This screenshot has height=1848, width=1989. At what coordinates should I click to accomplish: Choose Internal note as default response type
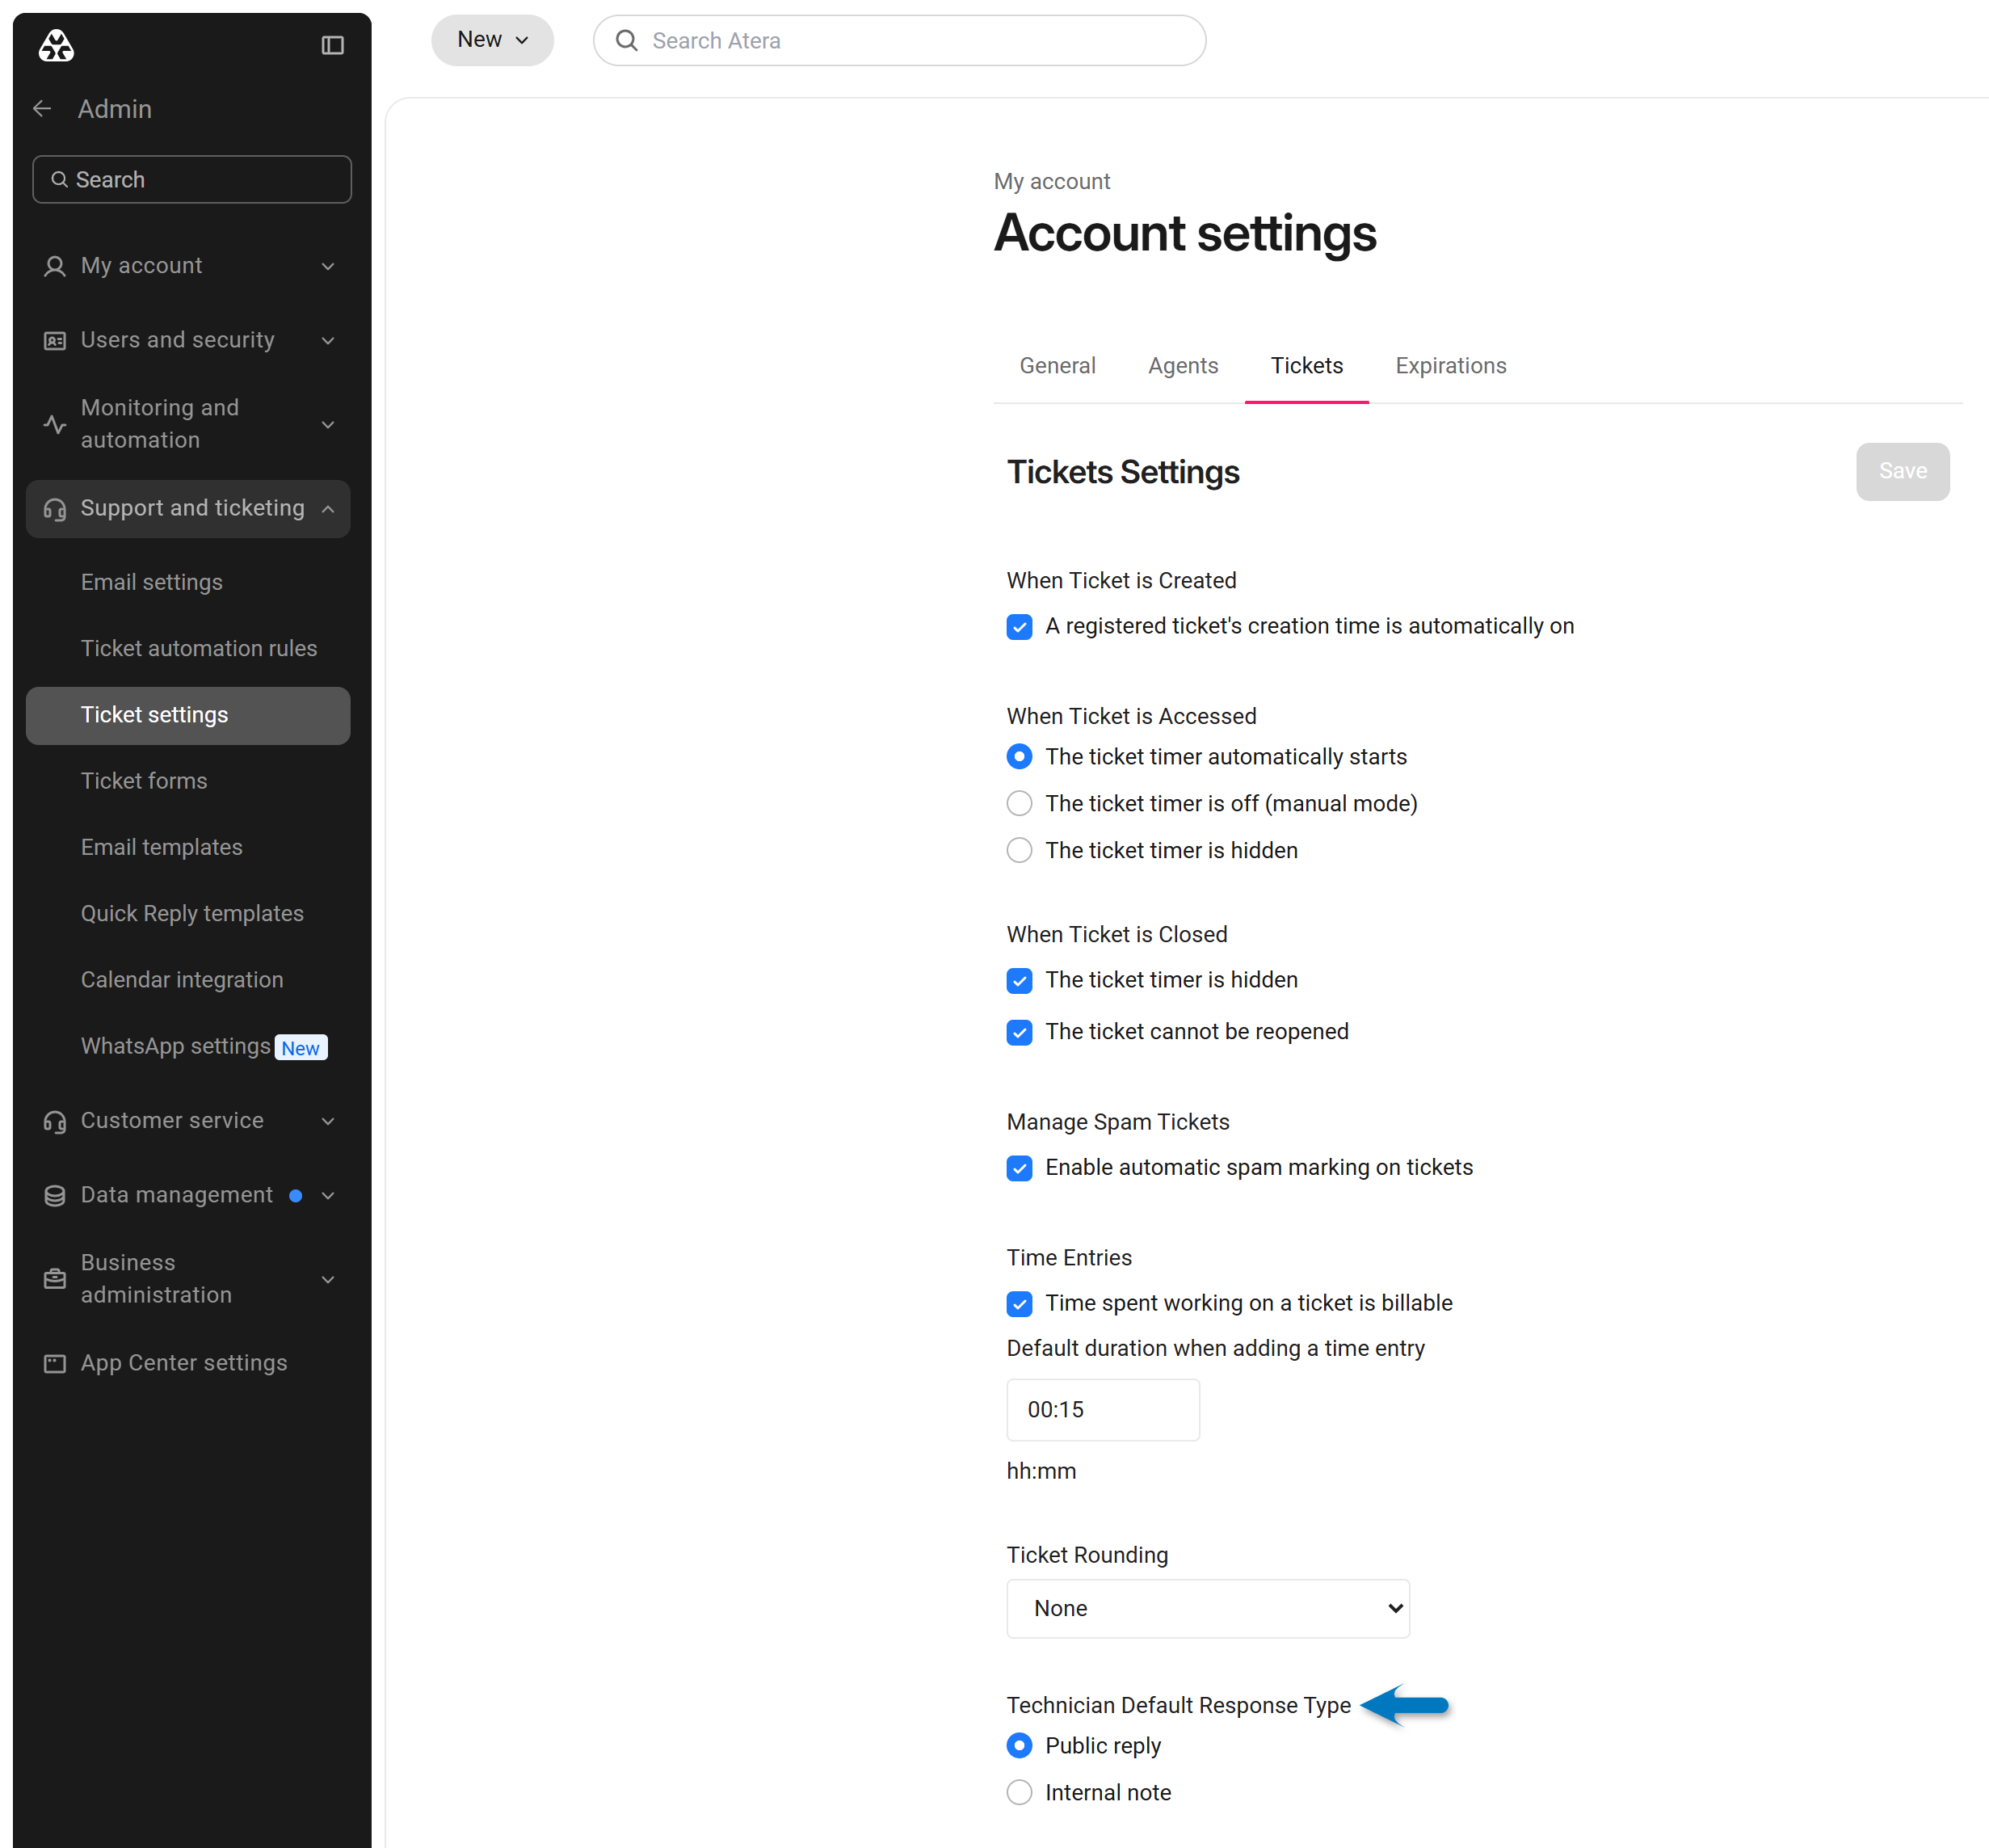pos(1019,1792)
